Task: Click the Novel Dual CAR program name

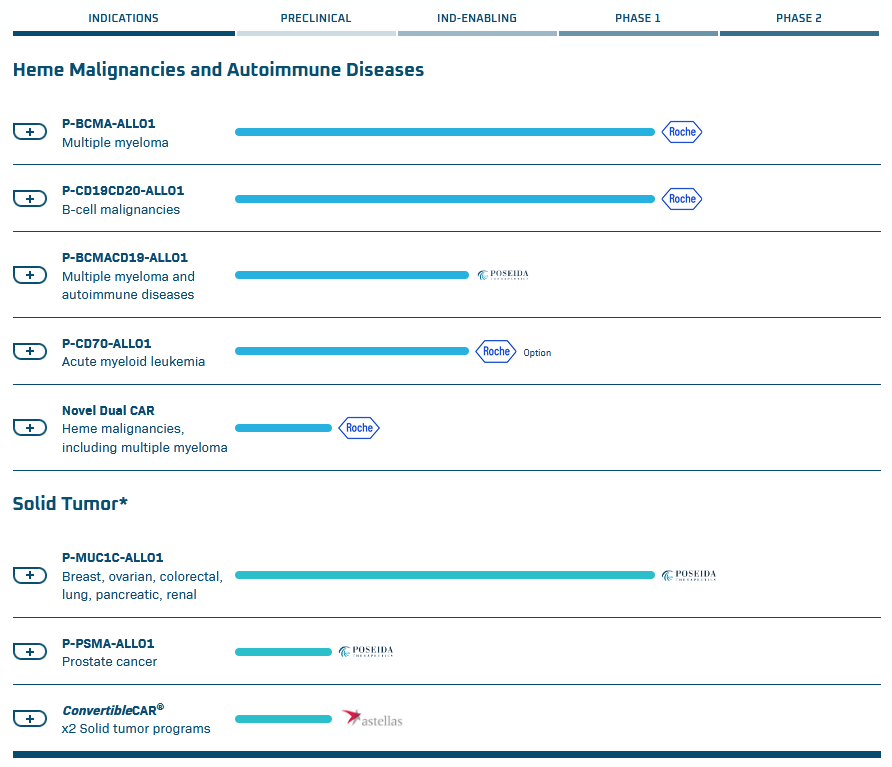Action: (x=108, y=411)
